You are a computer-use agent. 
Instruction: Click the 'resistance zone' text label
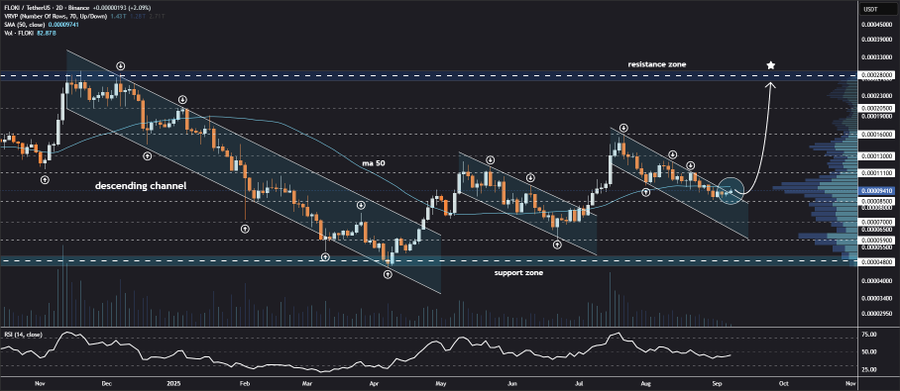(657, 65)
